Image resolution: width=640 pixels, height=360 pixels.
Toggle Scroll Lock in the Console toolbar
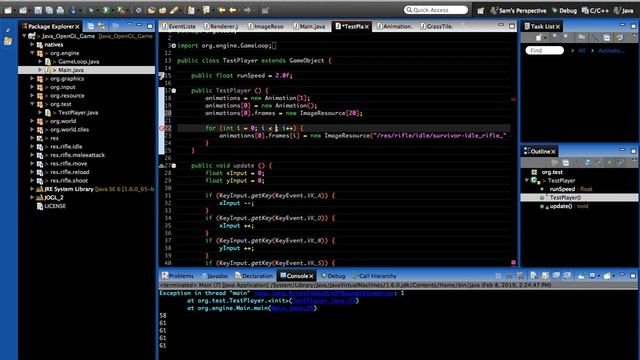coord(545,276)
